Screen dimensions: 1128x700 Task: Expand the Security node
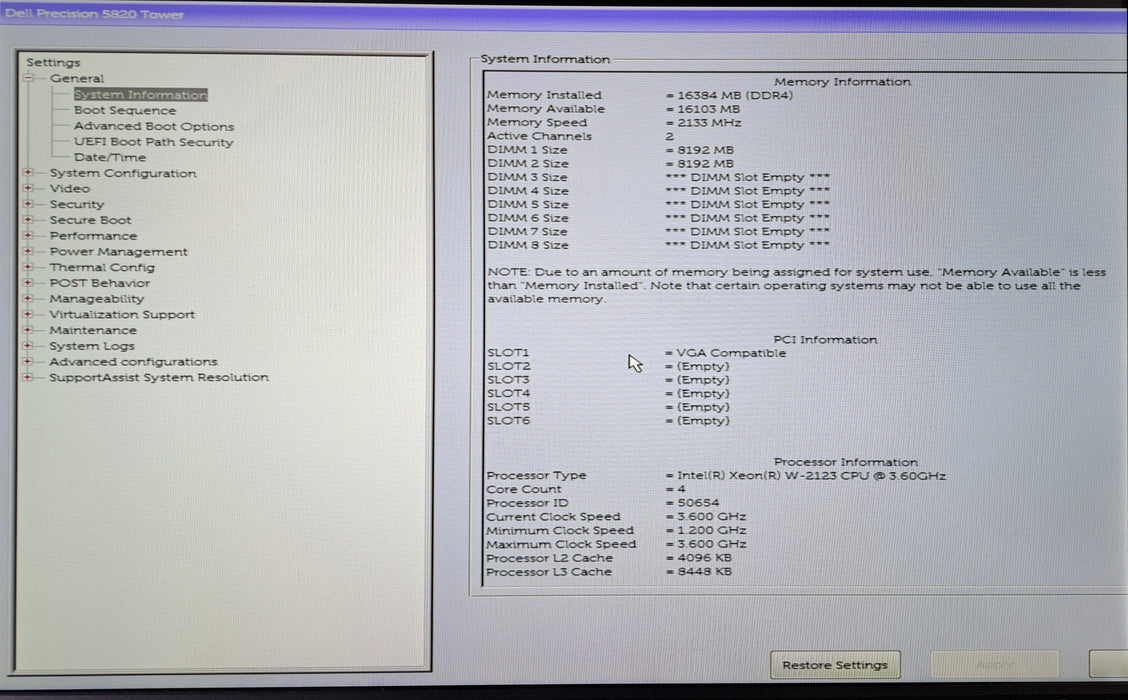click(x=28, y=204)
